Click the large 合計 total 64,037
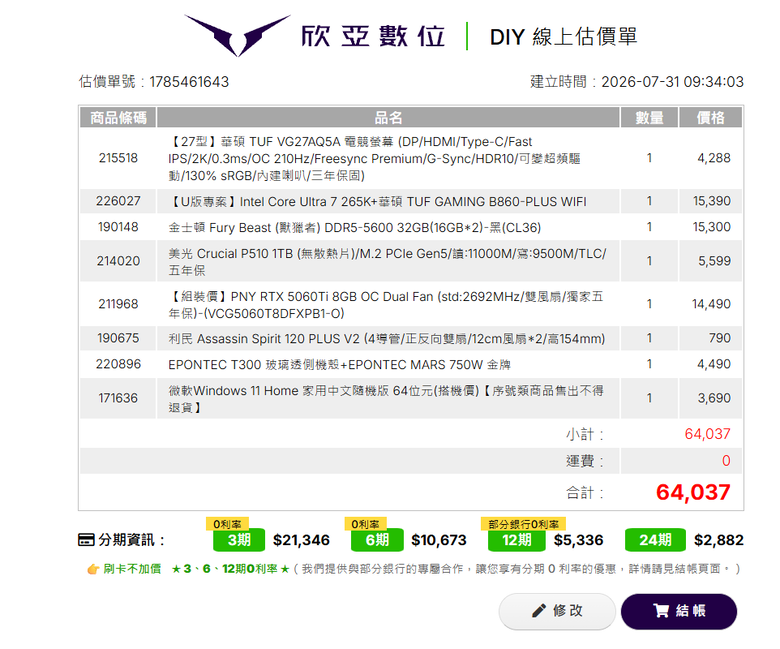This screenshot has height=649, width=780. pyautogui.click(x=693, y=492)
